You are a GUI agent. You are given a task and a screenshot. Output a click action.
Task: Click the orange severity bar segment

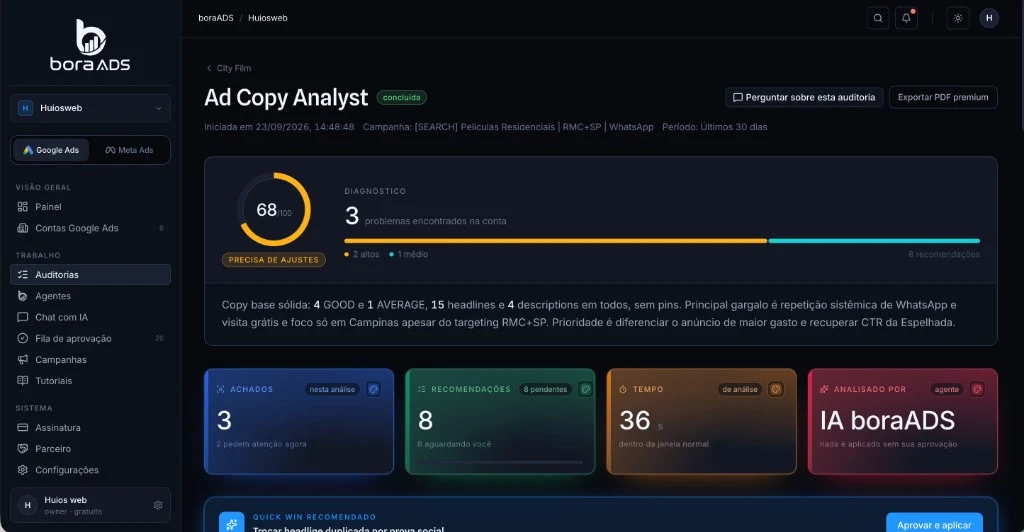tap(556, 241)
